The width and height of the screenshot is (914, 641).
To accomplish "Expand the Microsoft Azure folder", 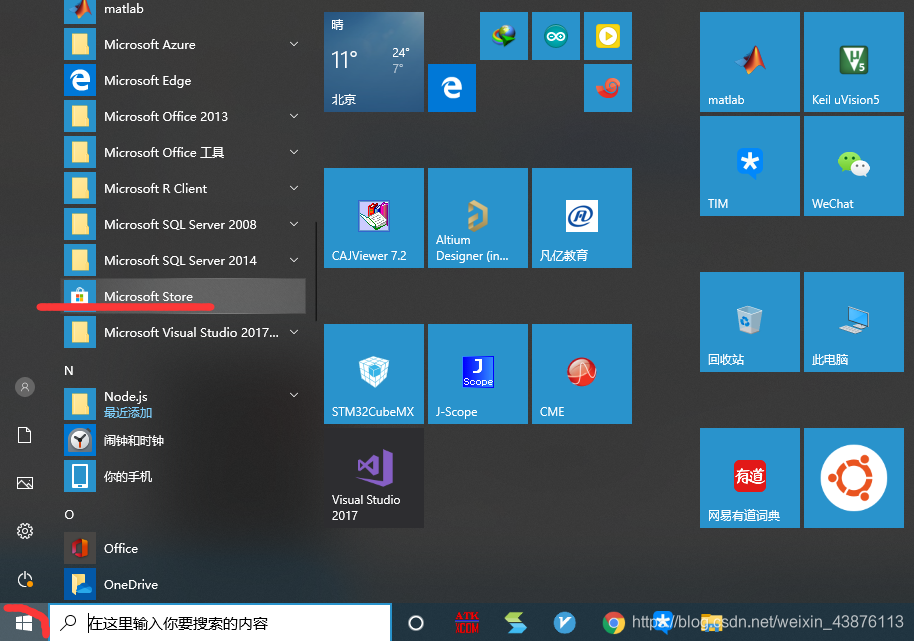I will [x=183, y=44].
